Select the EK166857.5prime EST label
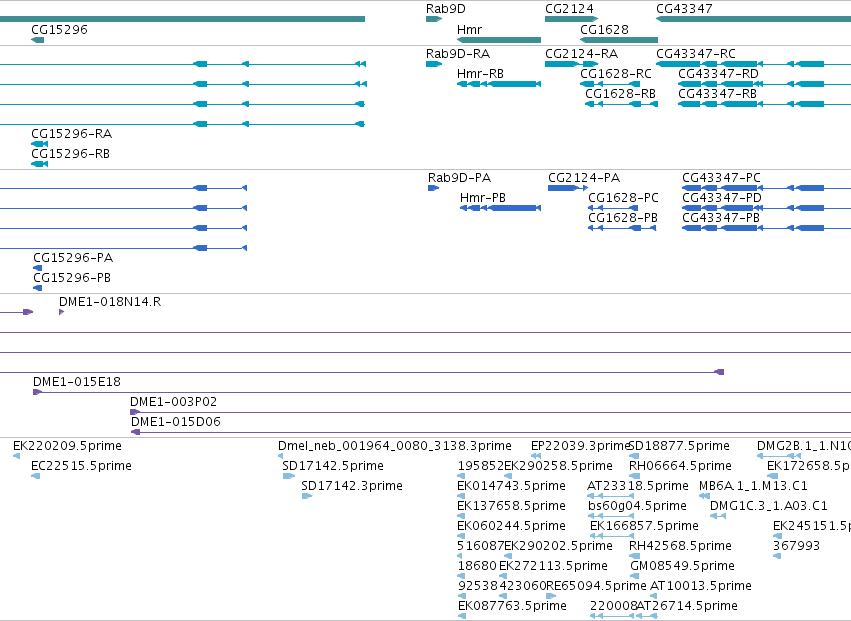Screen dimensions: 851x621 coord(644,526)
